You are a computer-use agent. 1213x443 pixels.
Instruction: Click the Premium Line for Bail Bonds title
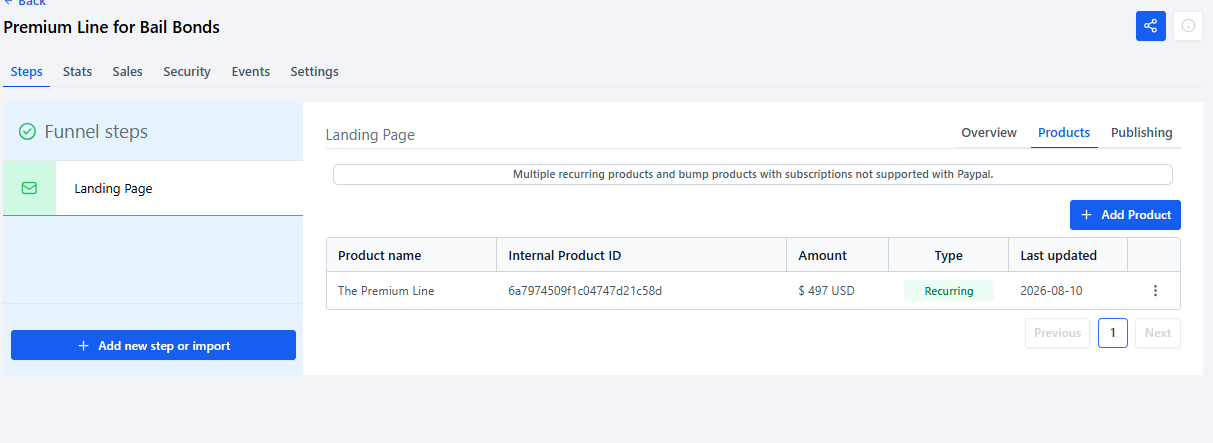(112, 27)
